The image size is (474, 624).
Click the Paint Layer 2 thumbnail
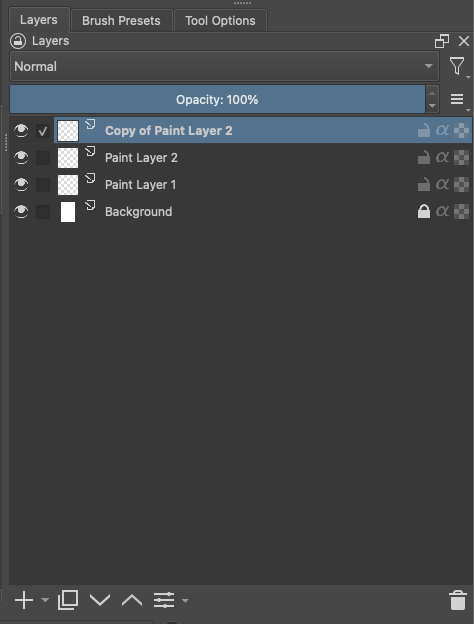[x=68, y=158]
